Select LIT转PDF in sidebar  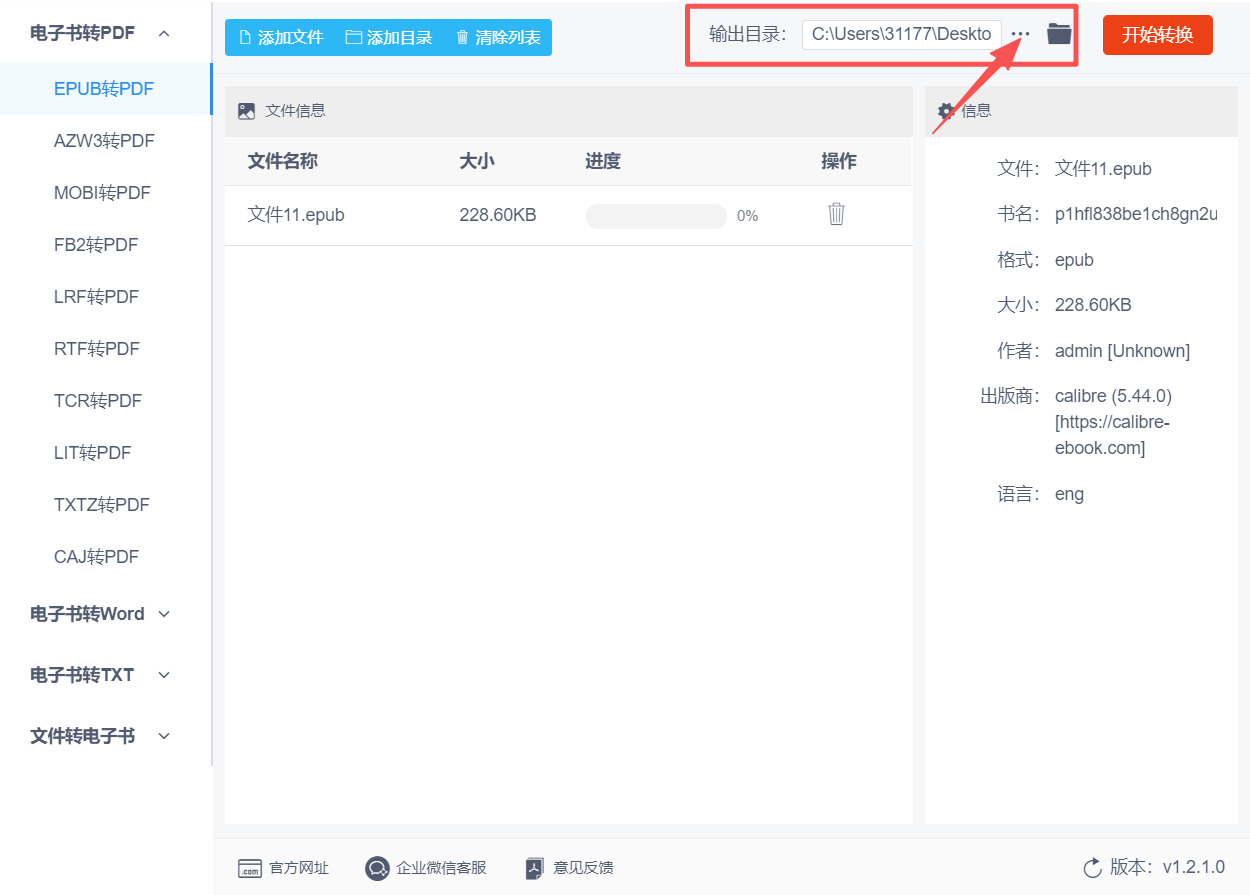click(92, 453)
